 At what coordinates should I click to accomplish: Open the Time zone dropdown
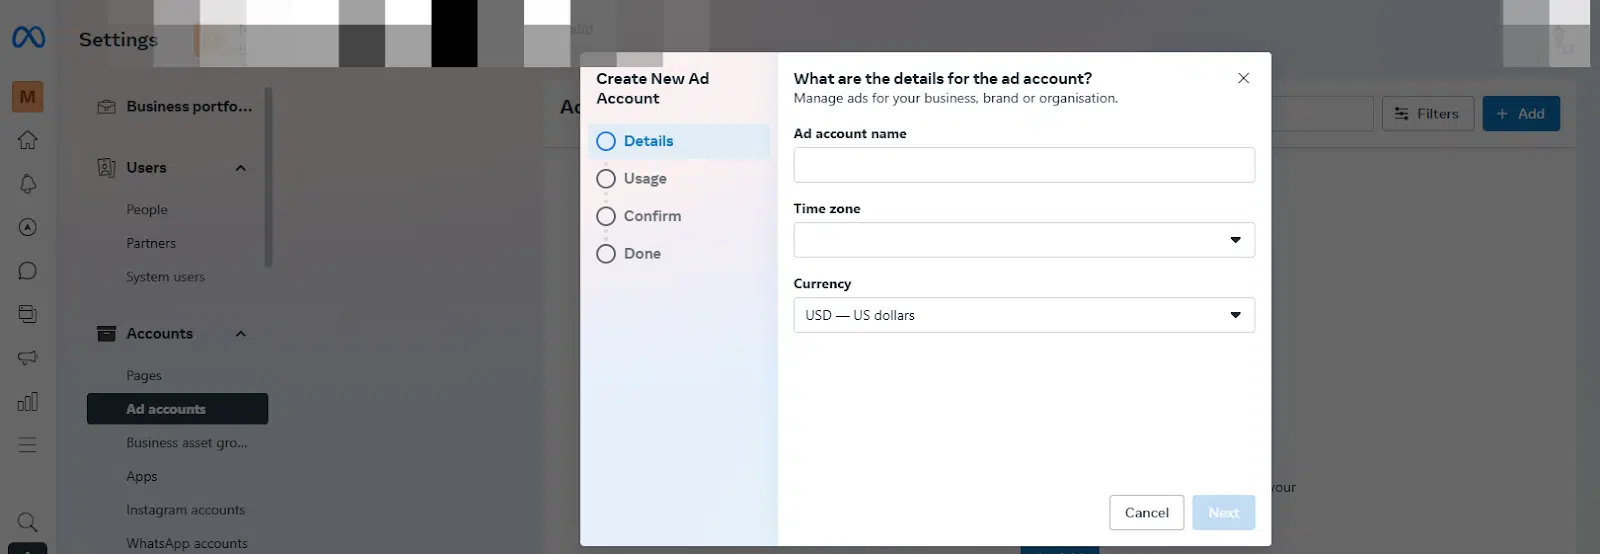coord(1024,240)
